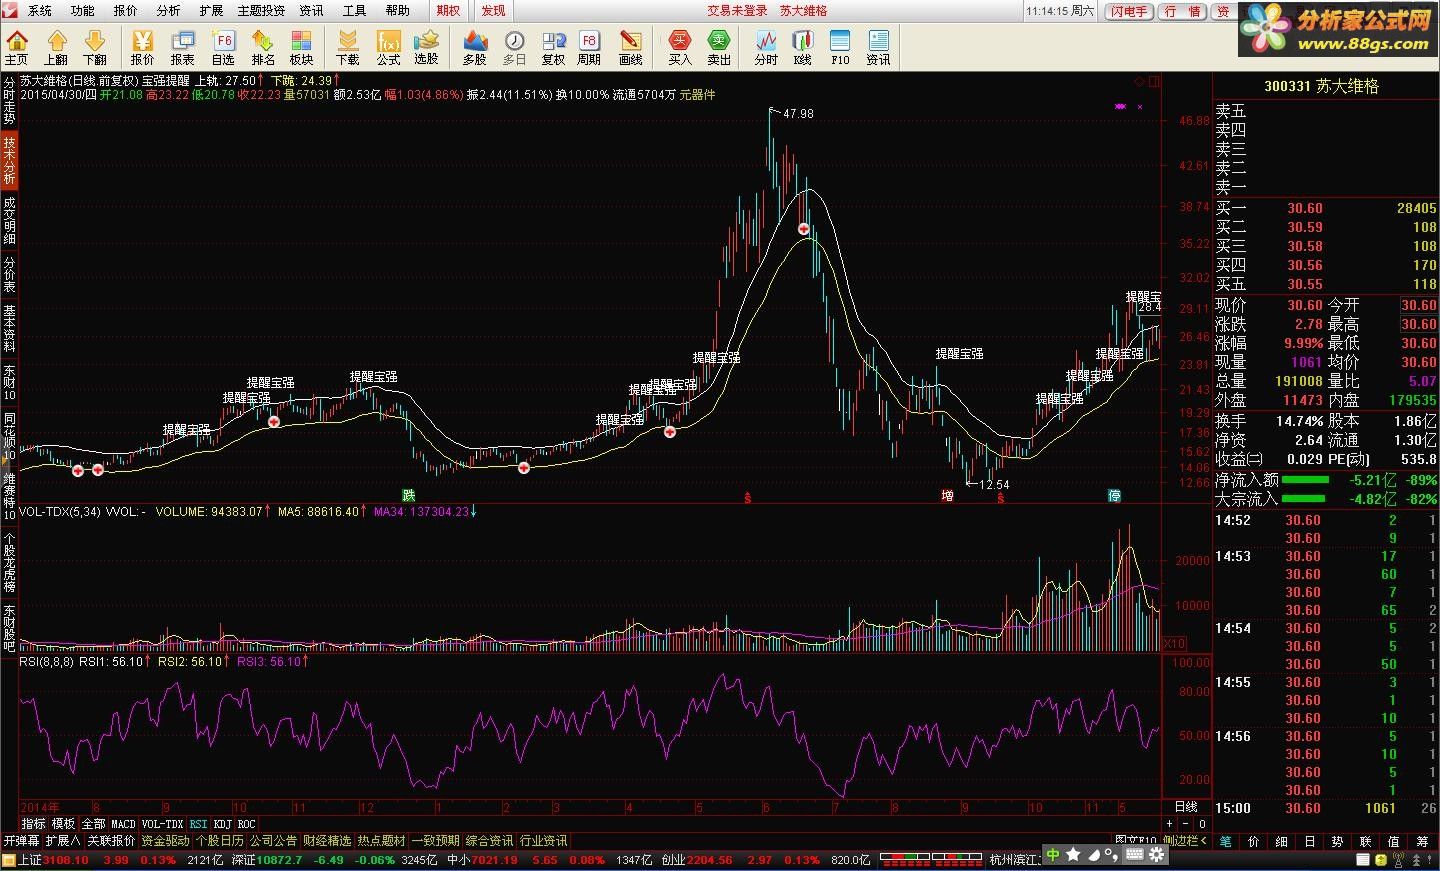
Task: Open the 功能 menu
Action: tap(82, 11)
